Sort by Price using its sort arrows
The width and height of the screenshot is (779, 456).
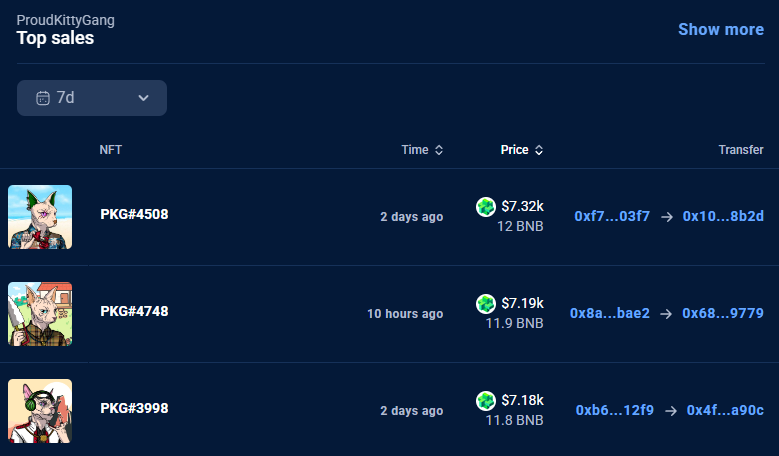pos(539,150)
